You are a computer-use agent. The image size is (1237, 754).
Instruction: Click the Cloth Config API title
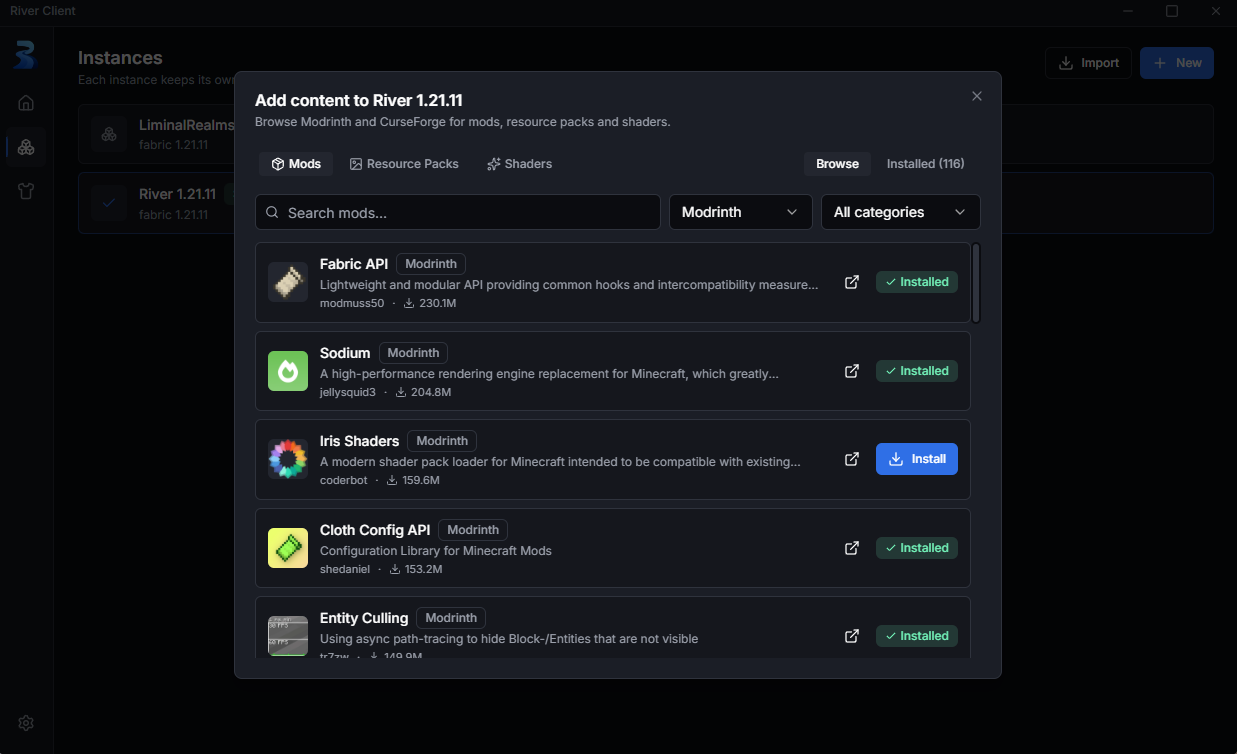375,530
